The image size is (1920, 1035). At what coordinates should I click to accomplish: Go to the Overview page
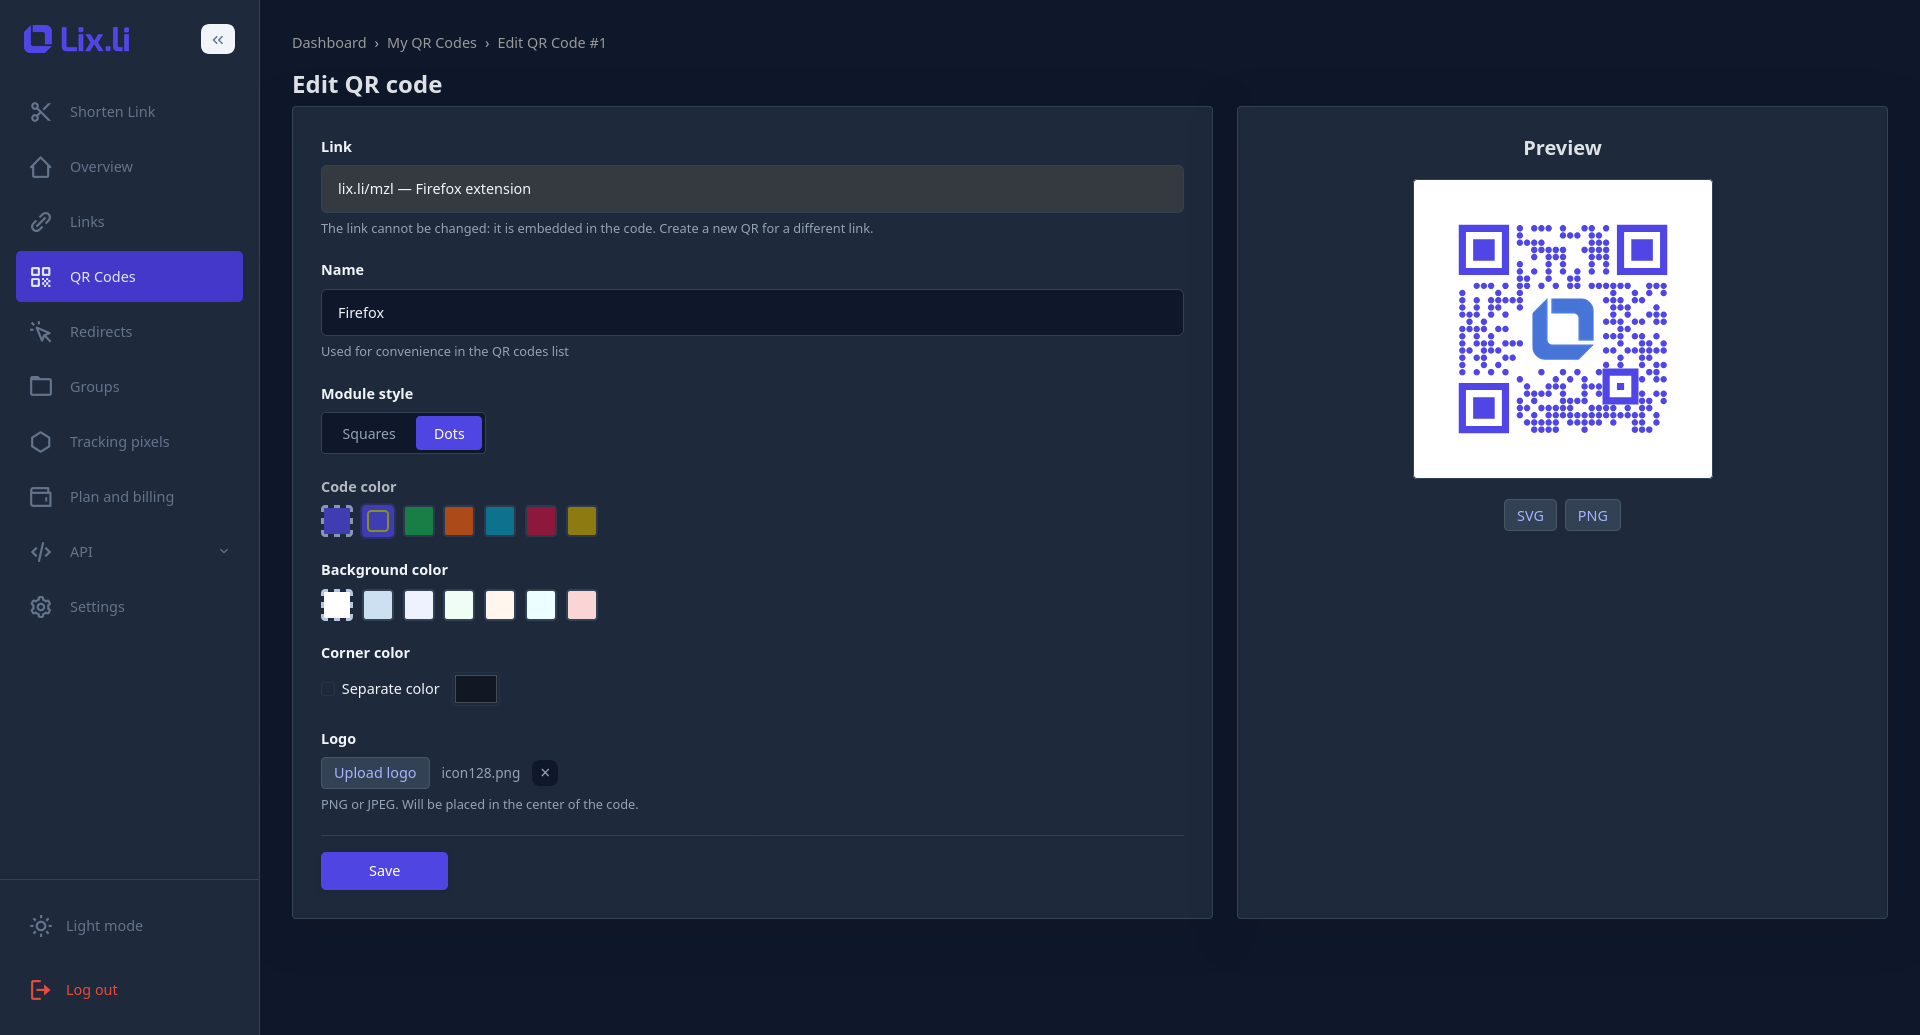pyautogui.click(x=129, y=167)
